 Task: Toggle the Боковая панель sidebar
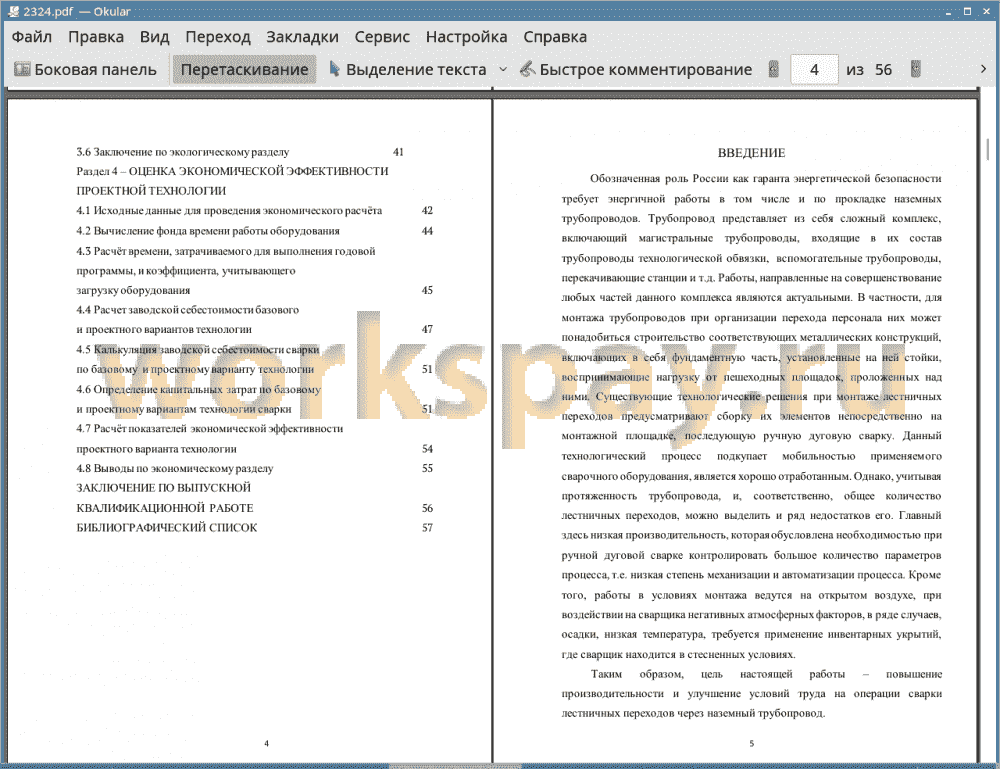[x=85, y=70]
